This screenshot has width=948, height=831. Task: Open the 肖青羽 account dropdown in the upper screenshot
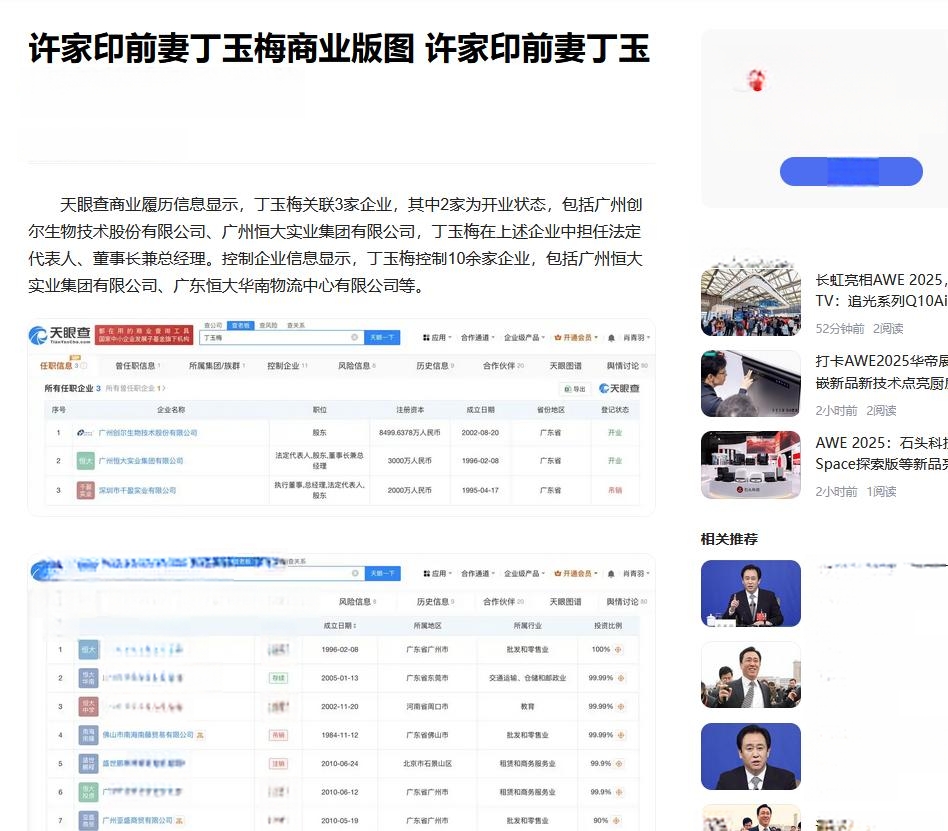[x=637, y=337]
